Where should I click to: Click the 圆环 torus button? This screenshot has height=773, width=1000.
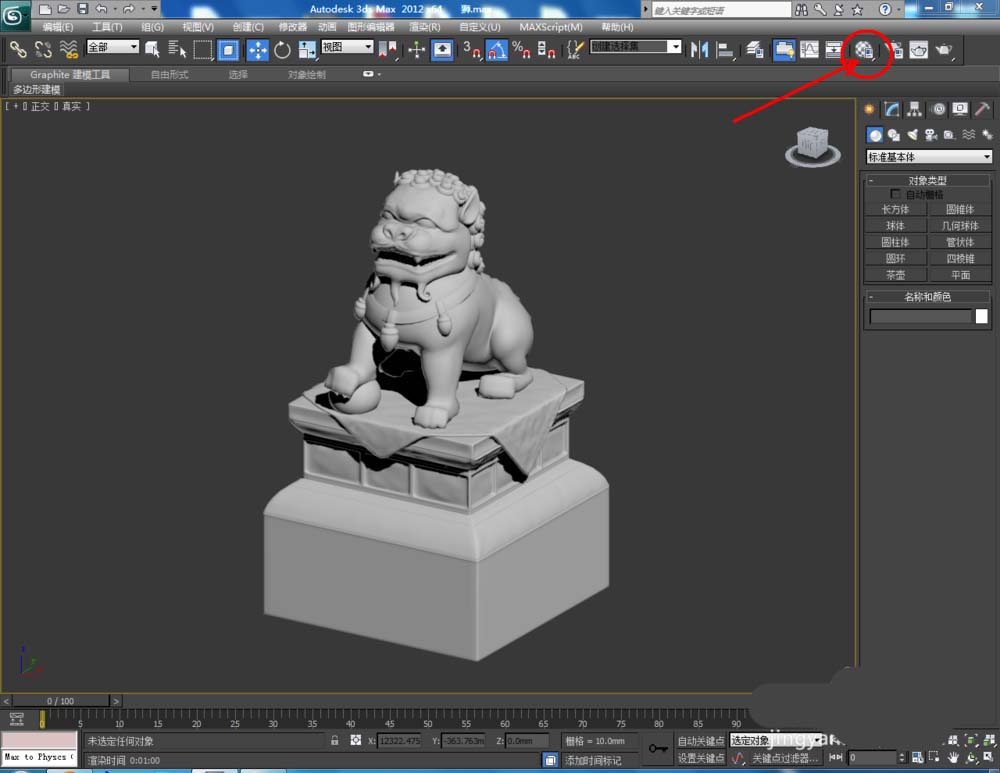tap(895, 258)
